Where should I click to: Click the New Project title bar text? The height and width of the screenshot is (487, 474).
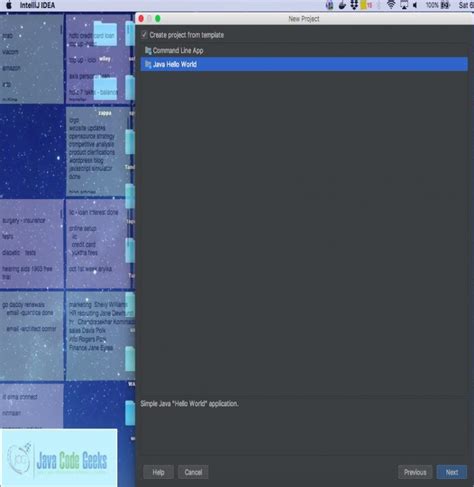(304, 19)
